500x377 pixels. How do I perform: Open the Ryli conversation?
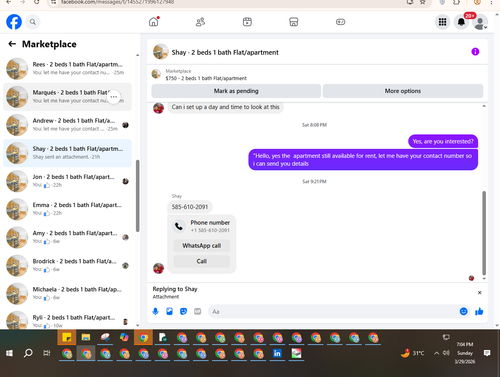point(67,320)
